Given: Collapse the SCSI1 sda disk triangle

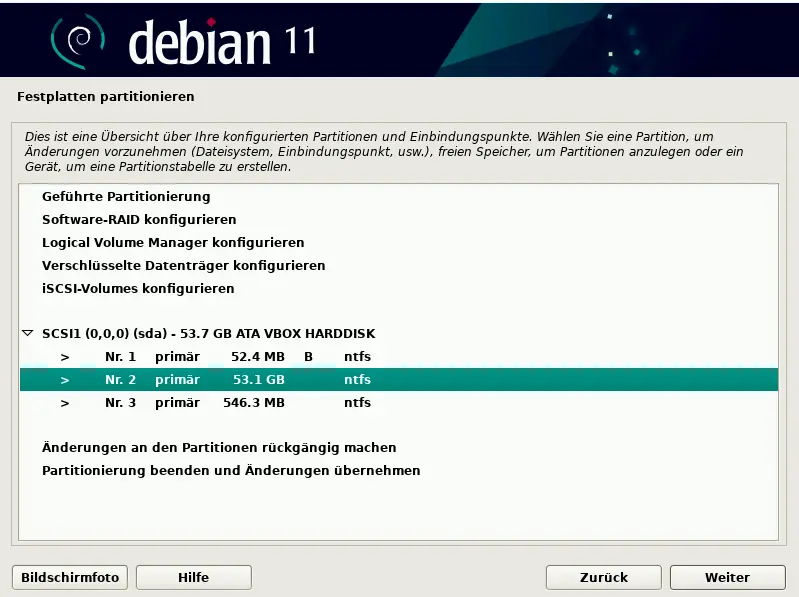Looking at the screenshot, I should tap(28, 333).
